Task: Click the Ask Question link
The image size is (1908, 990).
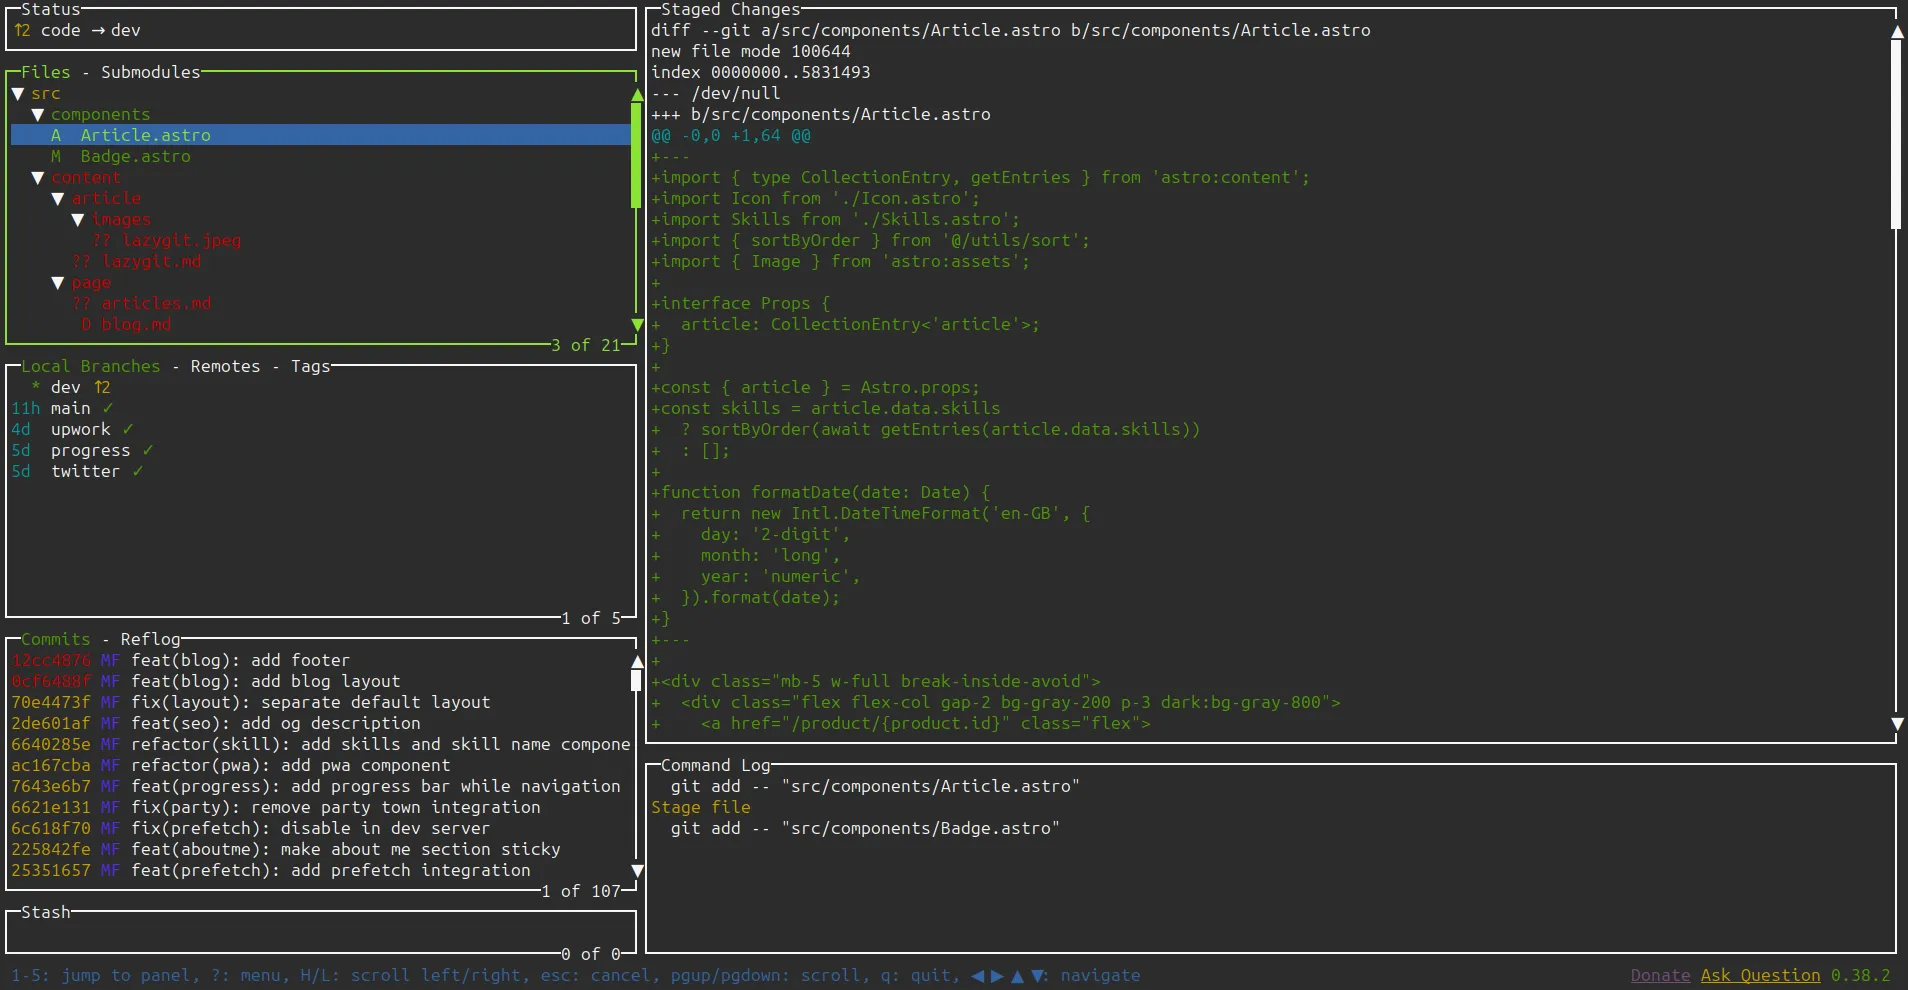Action: coord(1760,976)
